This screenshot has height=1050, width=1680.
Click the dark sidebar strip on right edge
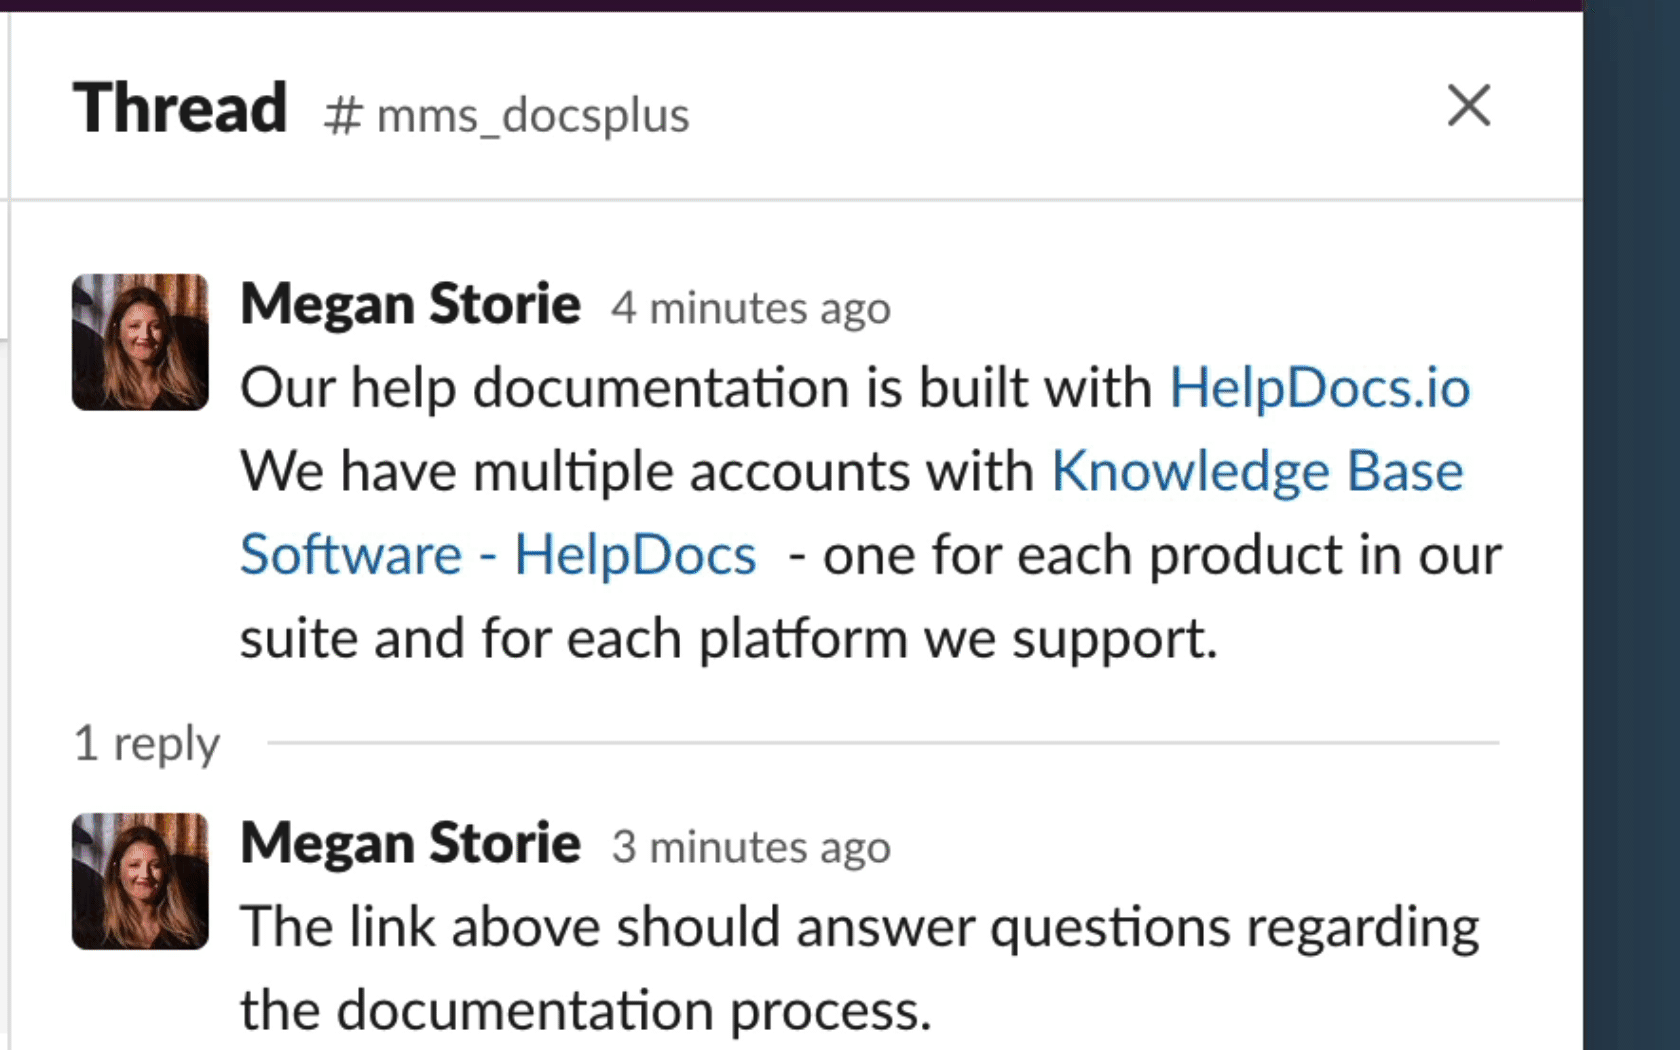click(1632, 525)
